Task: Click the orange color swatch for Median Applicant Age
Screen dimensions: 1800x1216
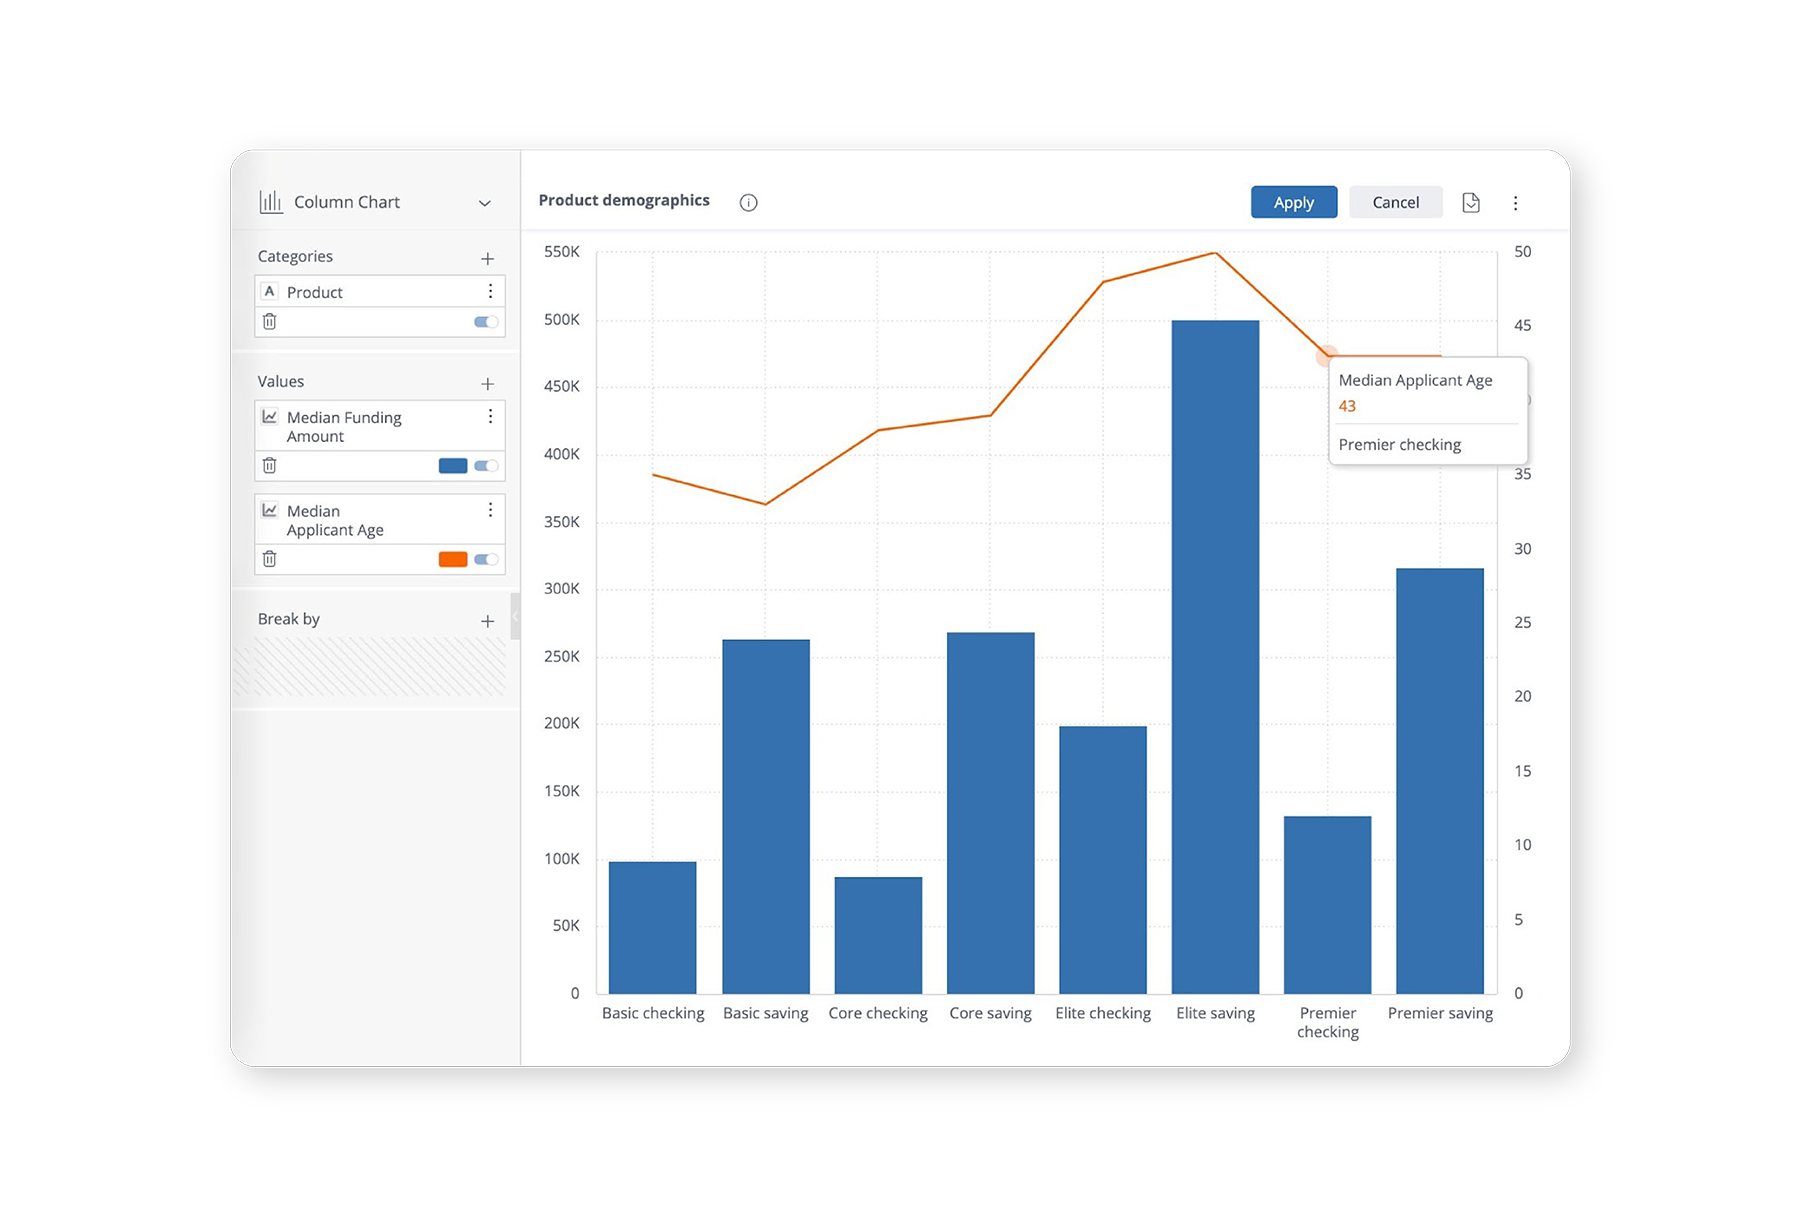Action: tap(452, 559)
